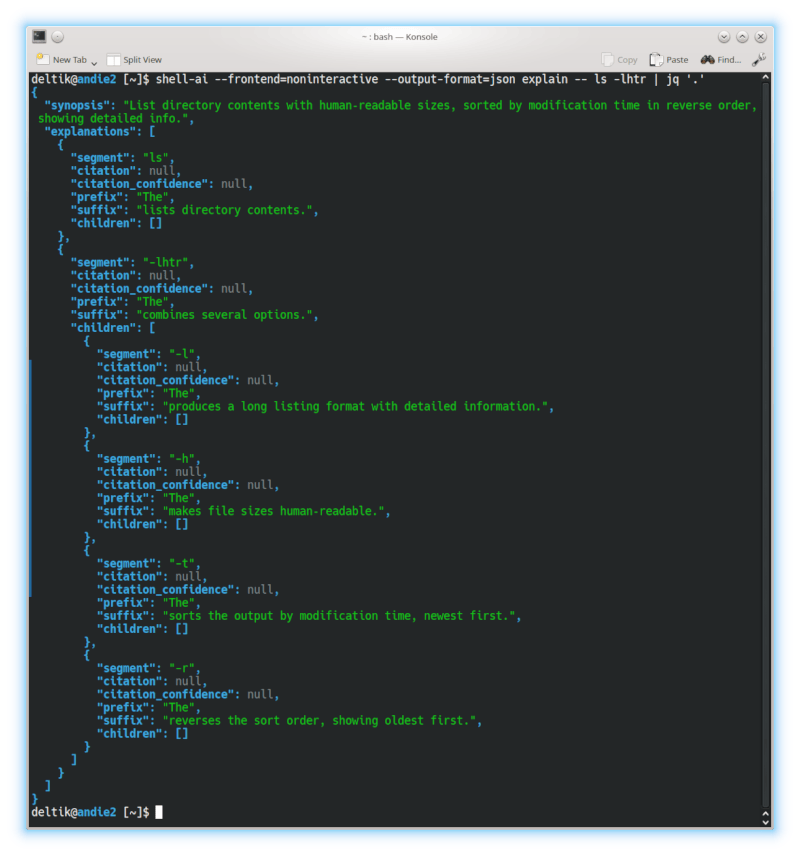Paste clipboard contents using the Paste icon
Screen dimensions: 800x856
coord(656,60)
